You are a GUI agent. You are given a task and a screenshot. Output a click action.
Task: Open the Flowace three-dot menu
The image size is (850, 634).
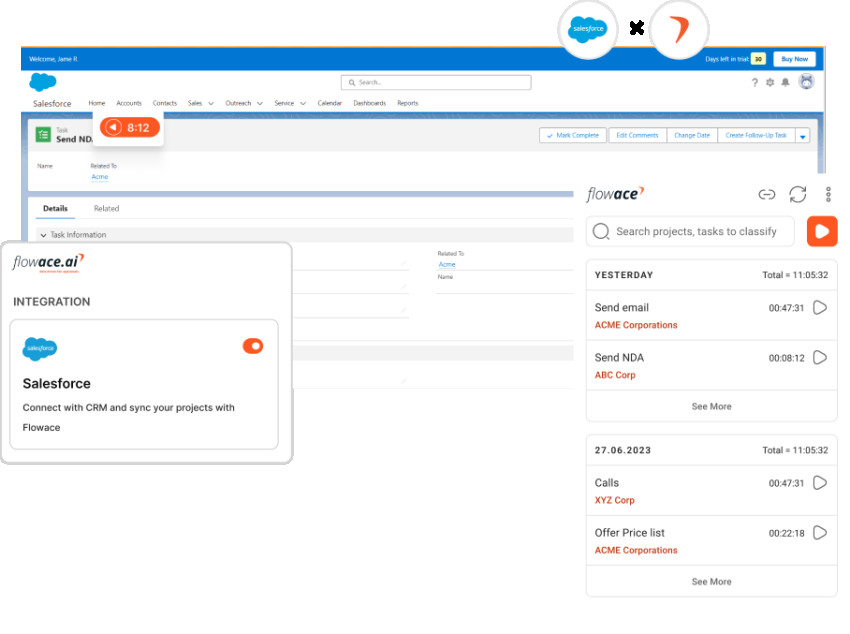click(x=828, y=194)
